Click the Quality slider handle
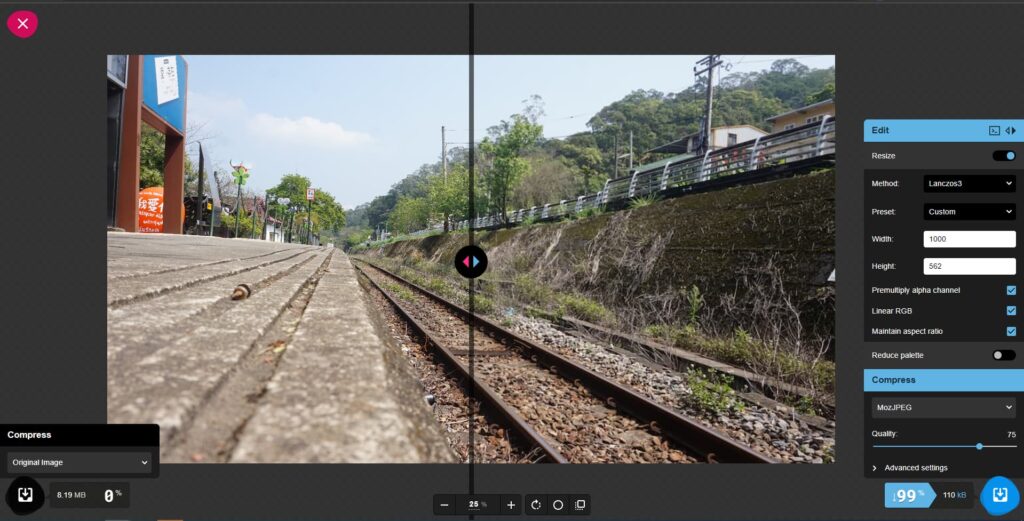Viewport: 1024px width, 521px height. click(979, 447)
